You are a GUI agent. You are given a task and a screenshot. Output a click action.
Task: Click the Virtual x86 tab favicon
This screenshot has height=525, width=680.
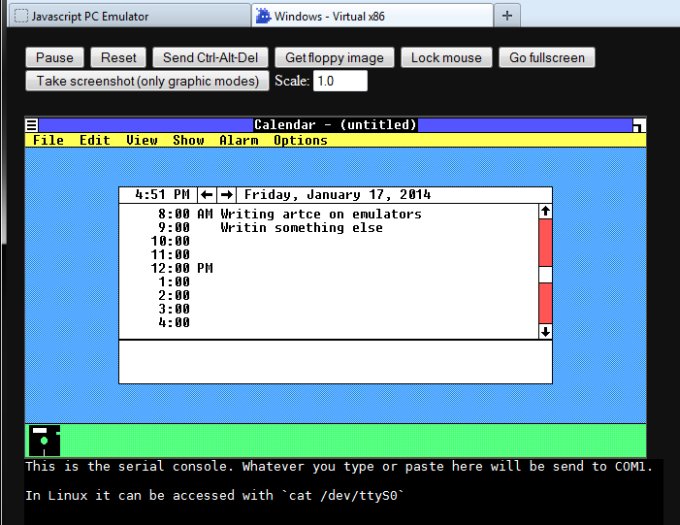(x=263, y=16)
